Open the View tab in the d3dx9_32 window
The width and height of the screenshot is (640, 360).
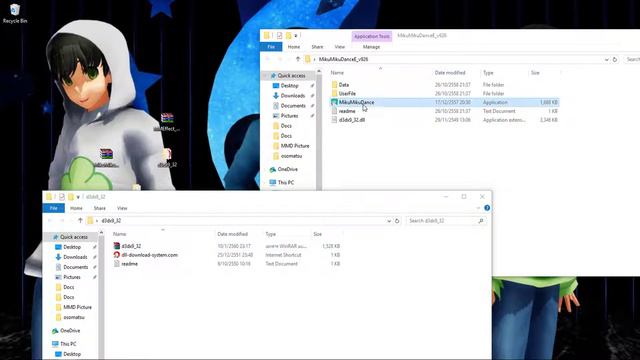coord(122,208)
